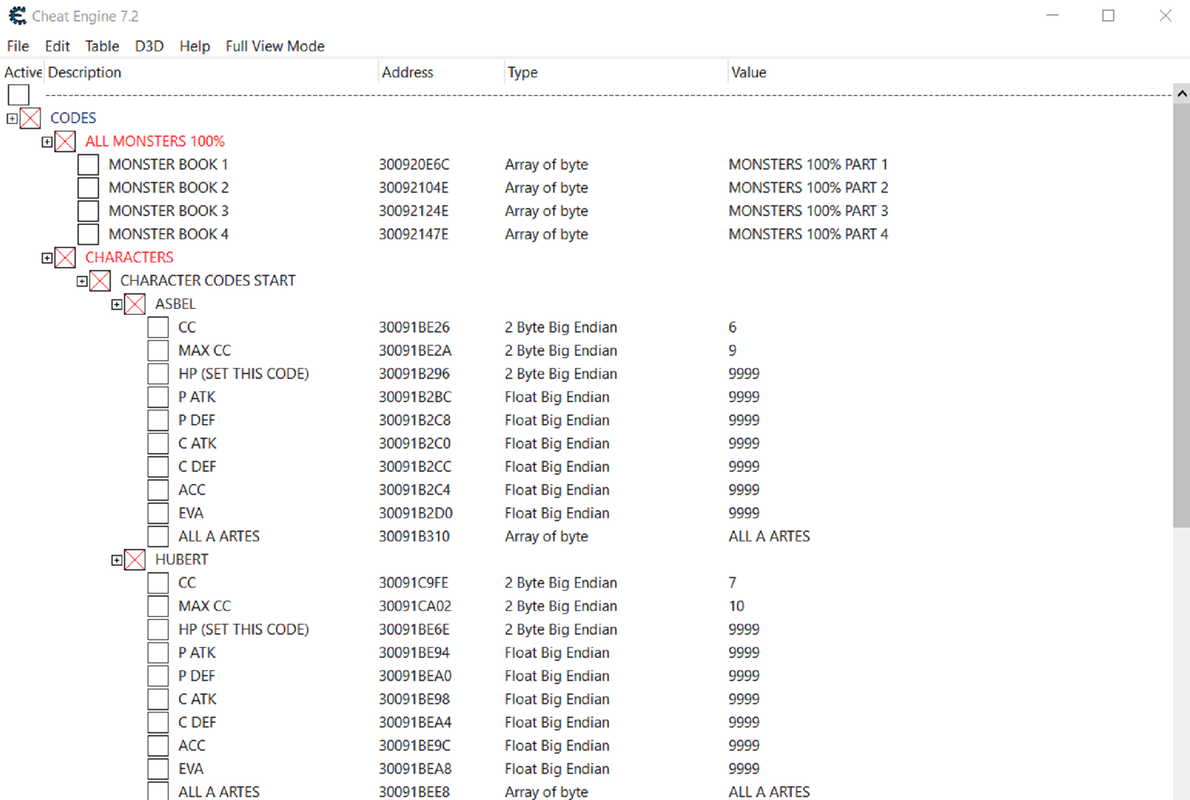The height and width of the screenshot is (800, 1190).
Task: Enable ASBEL's ALL A ARTES checkbox
Action: [x=158, y=537]
